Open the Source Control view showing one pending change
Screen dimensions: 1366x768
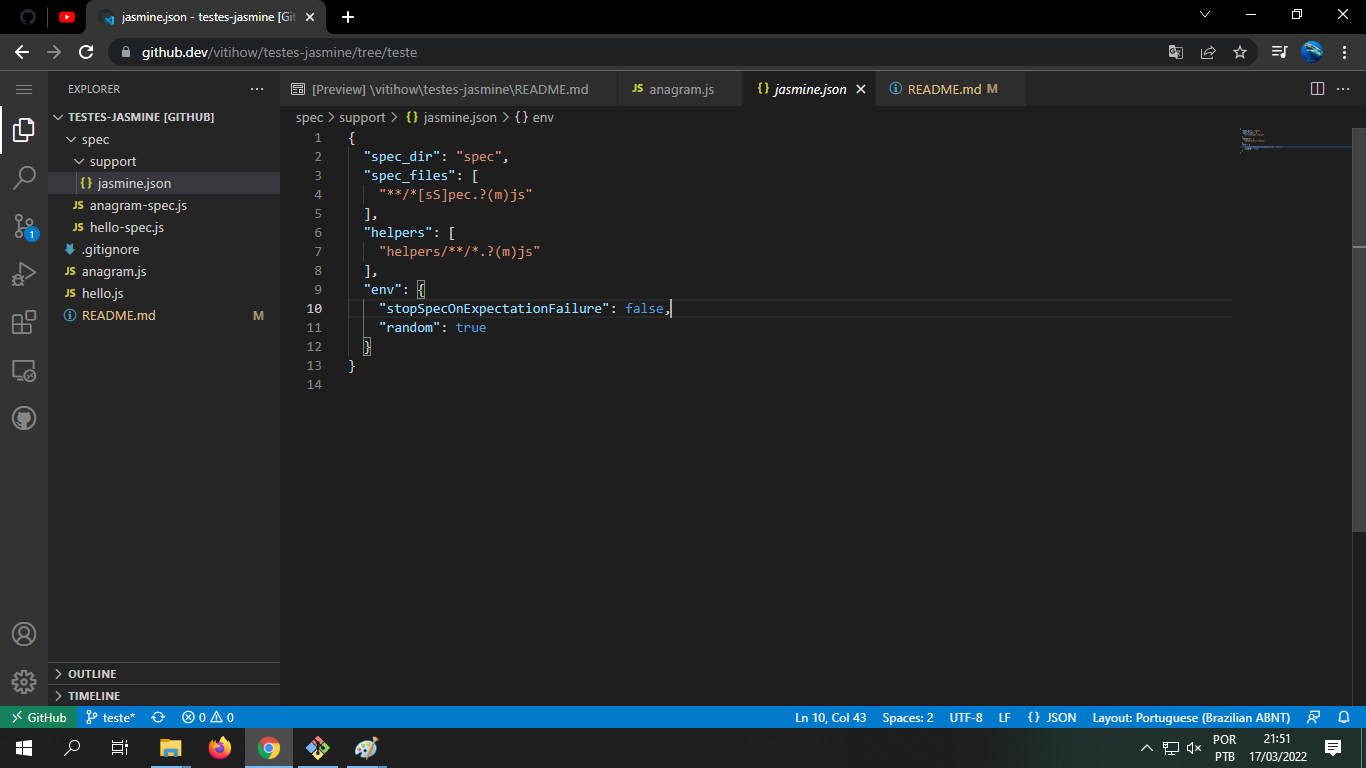click(24, 225)
